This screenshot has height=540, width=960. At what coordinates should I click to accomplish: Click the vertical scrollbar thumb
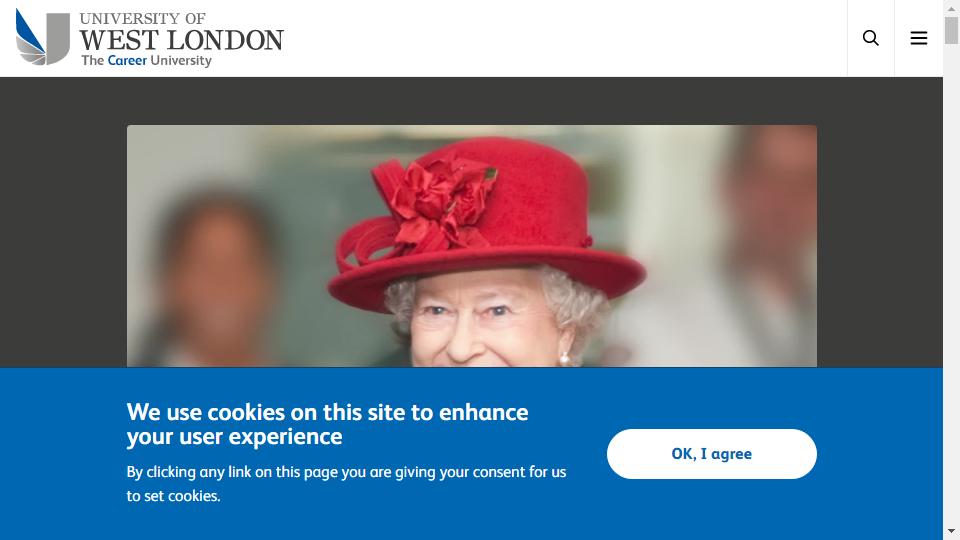[x=951, y=31]
